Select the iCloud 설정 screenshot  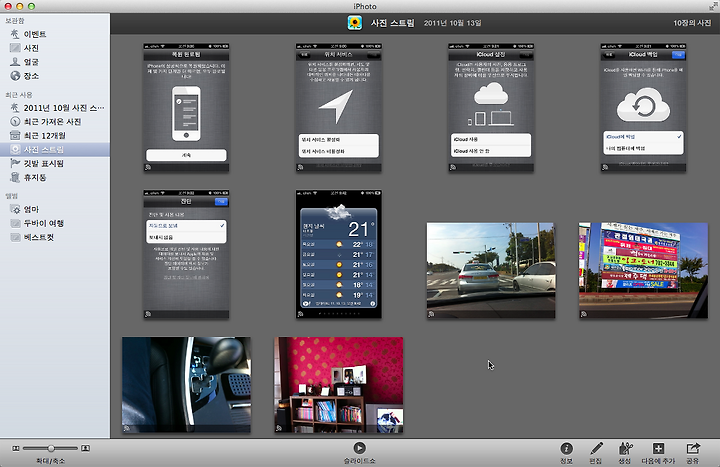tap(491, 108)
